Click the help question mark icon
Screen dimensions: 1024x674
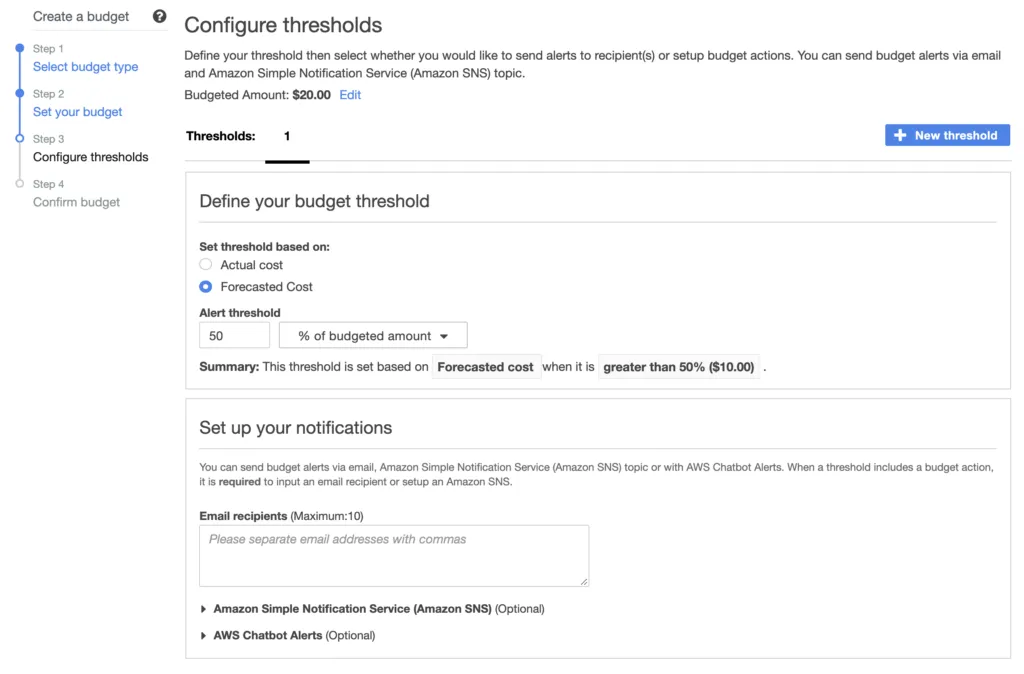[158, 16]
